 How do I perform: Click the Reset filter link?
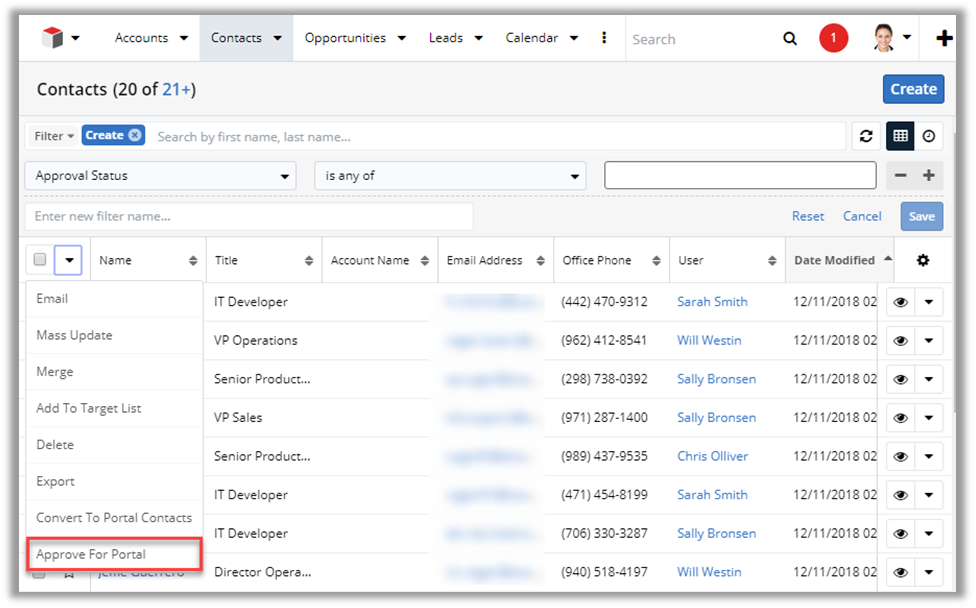point(808,216)
